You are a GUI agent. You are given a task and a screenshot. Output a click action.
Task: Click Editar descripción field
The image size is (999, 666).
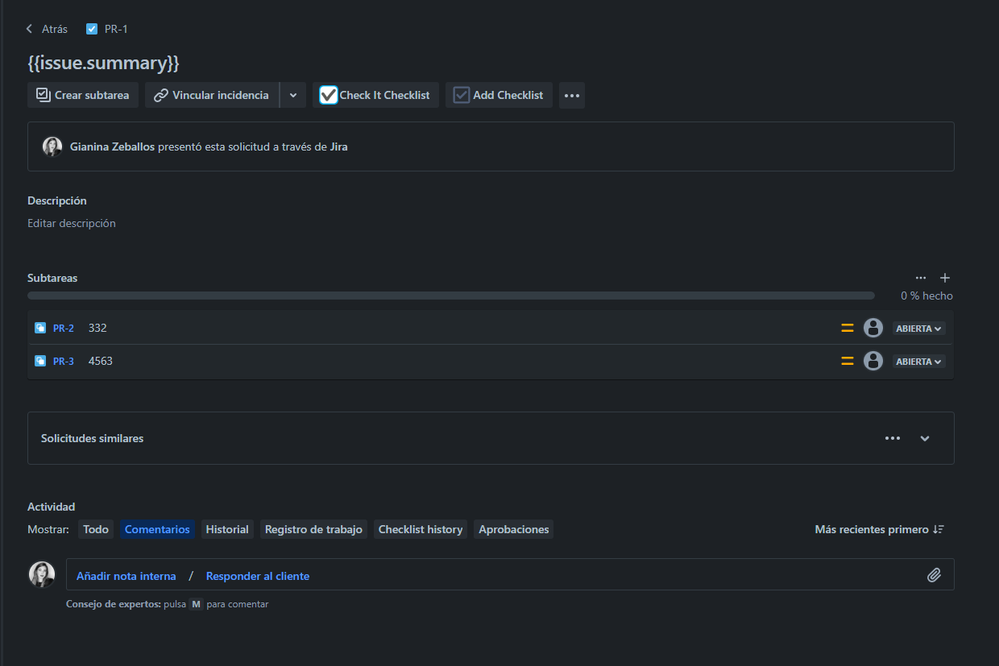pos(71,223)
